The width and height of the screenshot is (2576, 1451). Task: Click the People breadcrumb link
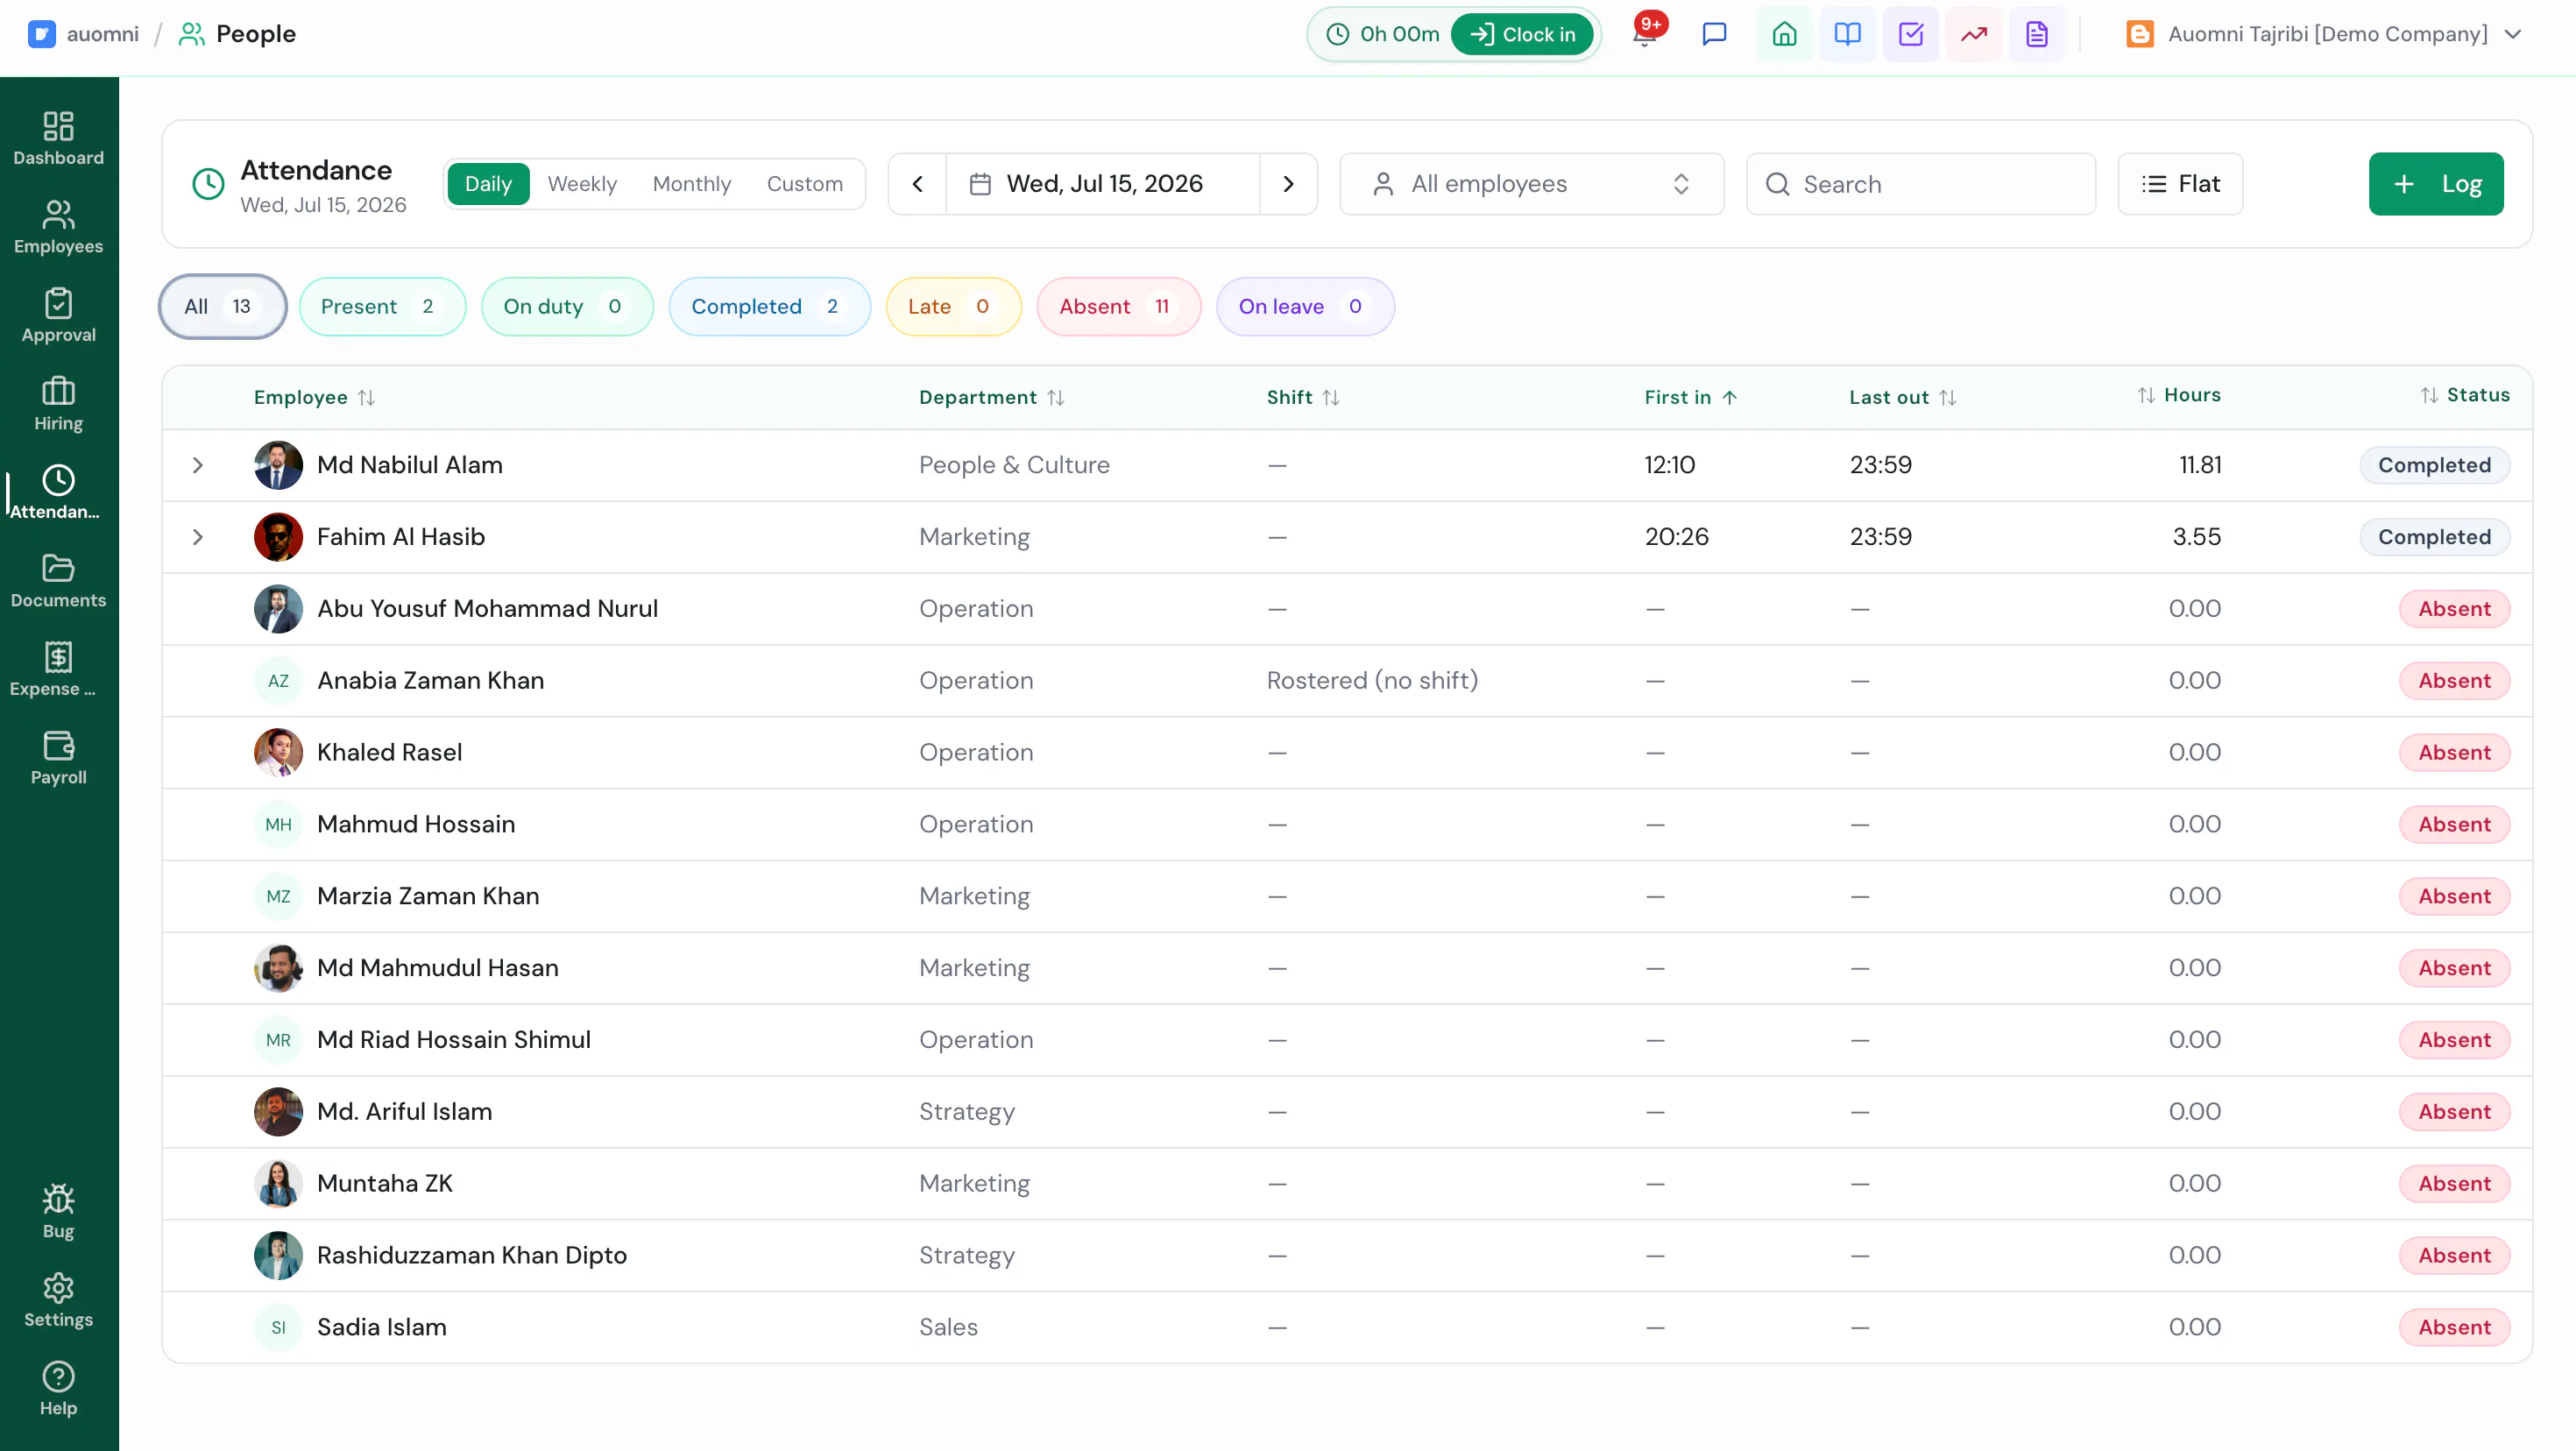tap(256, 34)
